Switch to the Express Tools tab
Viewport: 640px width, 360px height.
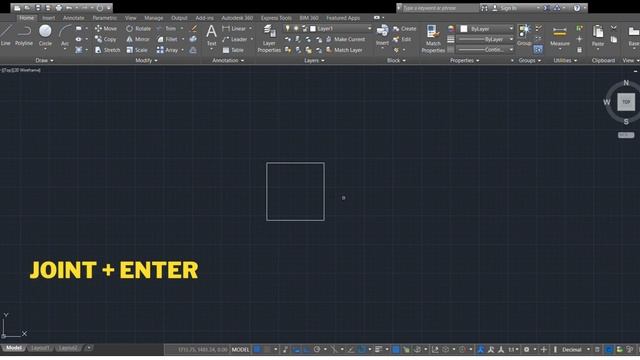pos(276,18)
